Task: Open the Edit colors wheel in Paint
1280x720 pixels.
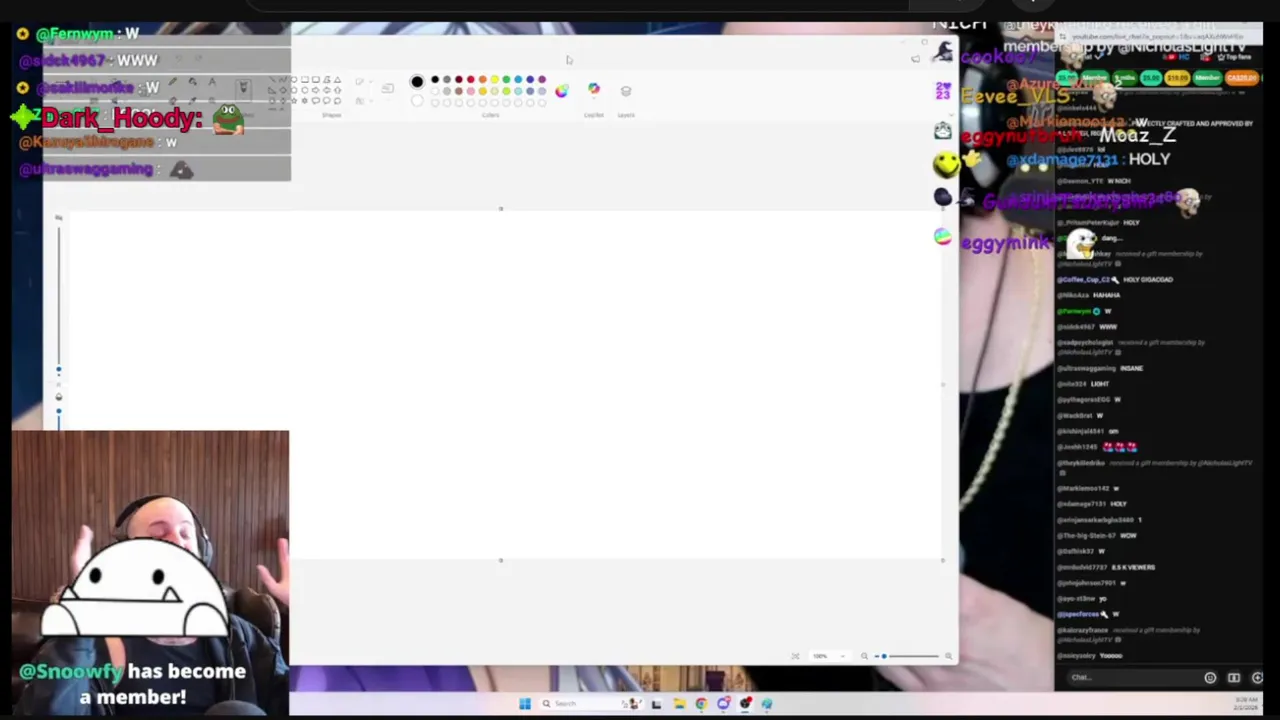Action: [562, 90]
